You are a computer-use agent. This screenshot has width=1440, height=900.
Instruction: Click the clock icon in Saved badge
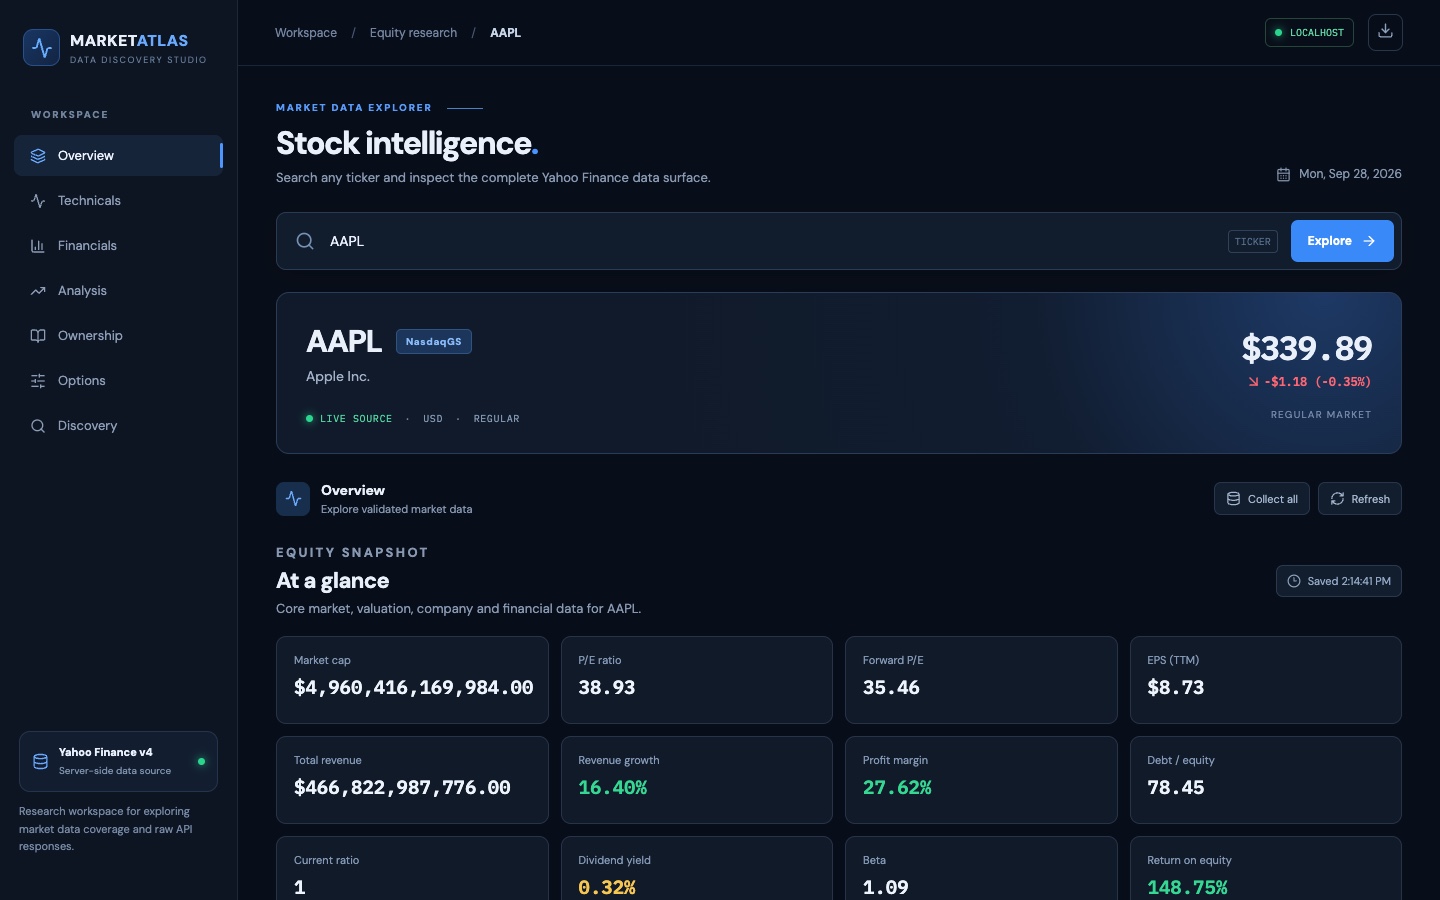[x=1294, y=581]
